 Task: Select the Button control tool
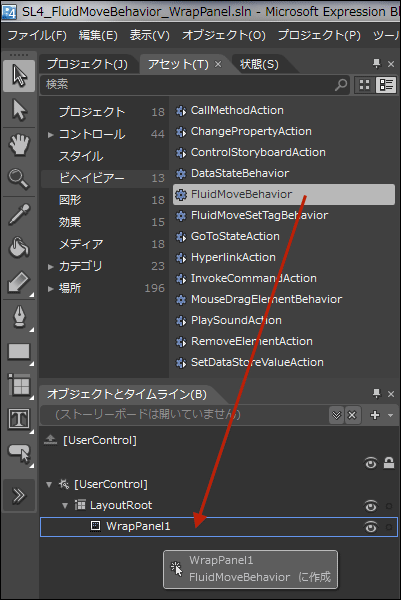point(19,454)
